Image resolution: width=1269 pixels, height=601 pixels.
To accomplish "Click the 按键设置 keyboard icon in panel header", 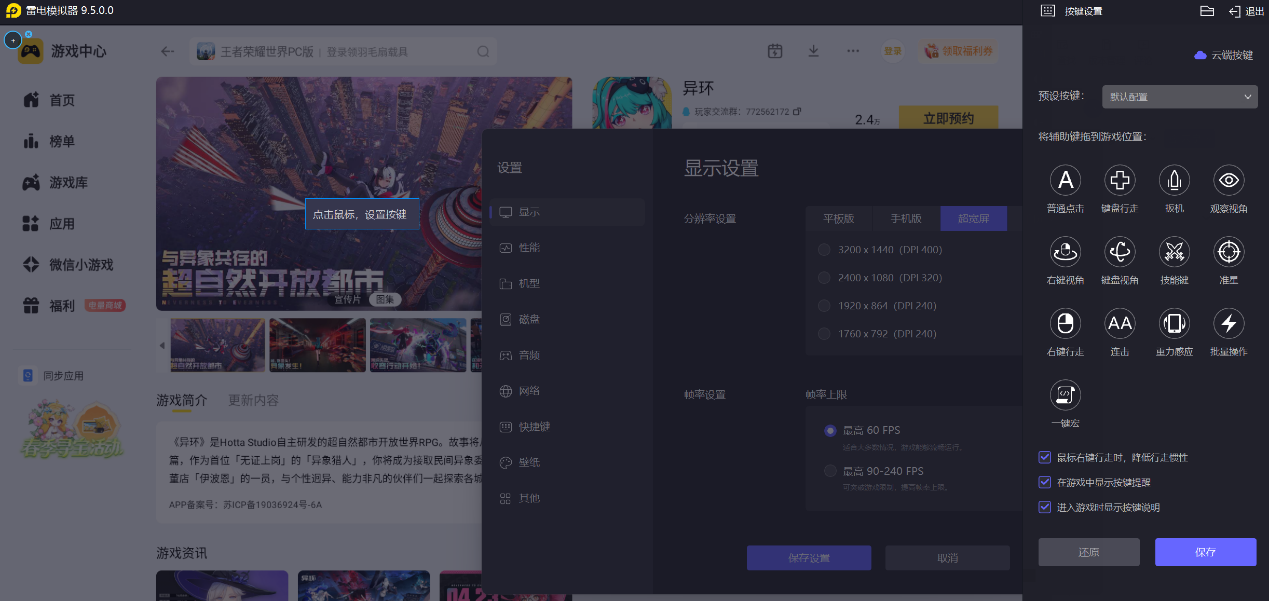I will (x=1047, y=11).
